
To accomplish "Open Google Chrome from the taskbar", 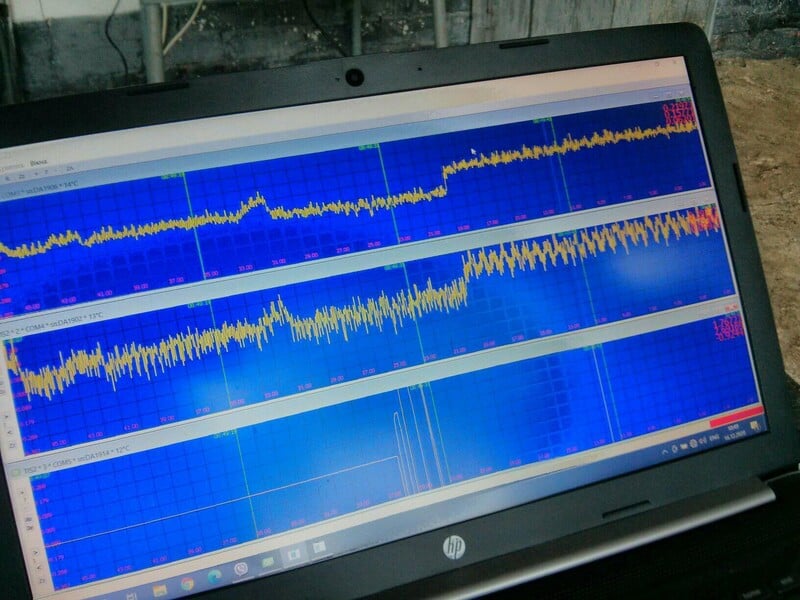I will tap(187, 582).
